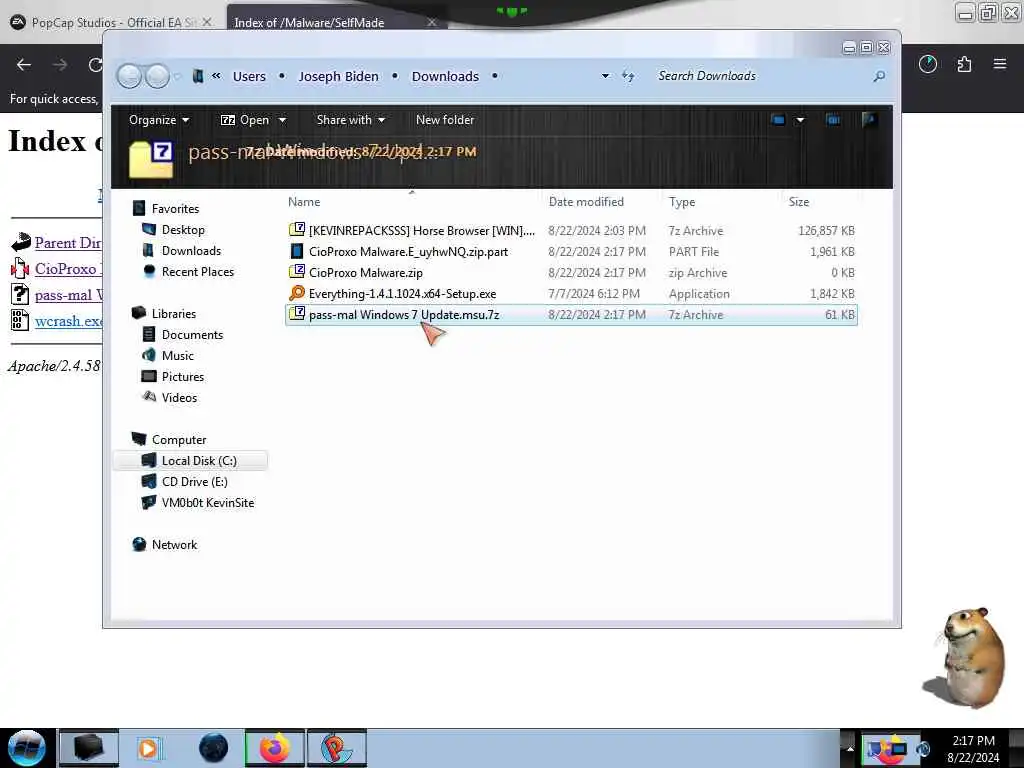The image size is (1024, 768).
Task: Toggle the preview pane icon
Action: pos(833,120)
